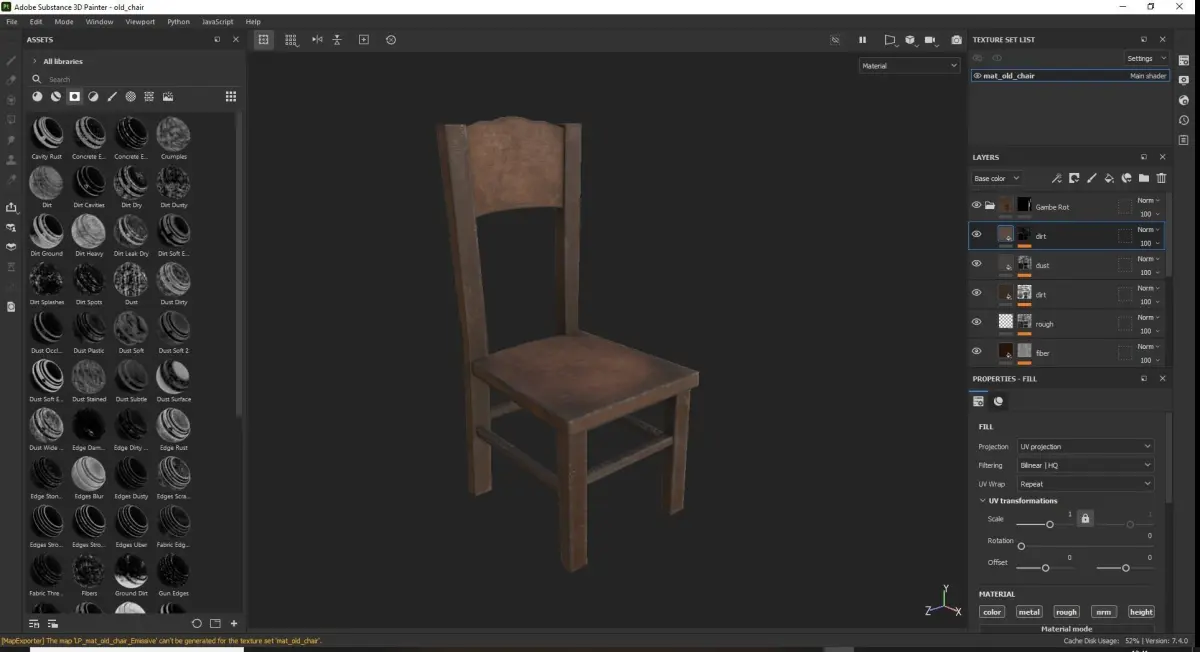Toggle the metal material channel button
1200x652 pixels.
1029,612
